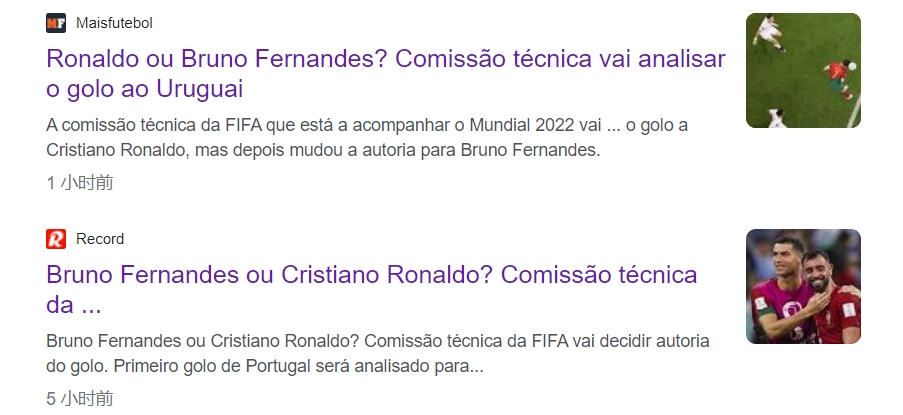Click the '5 小时前' timestamp
Screen dimensions: 903x415
click(x=79, y=398)
